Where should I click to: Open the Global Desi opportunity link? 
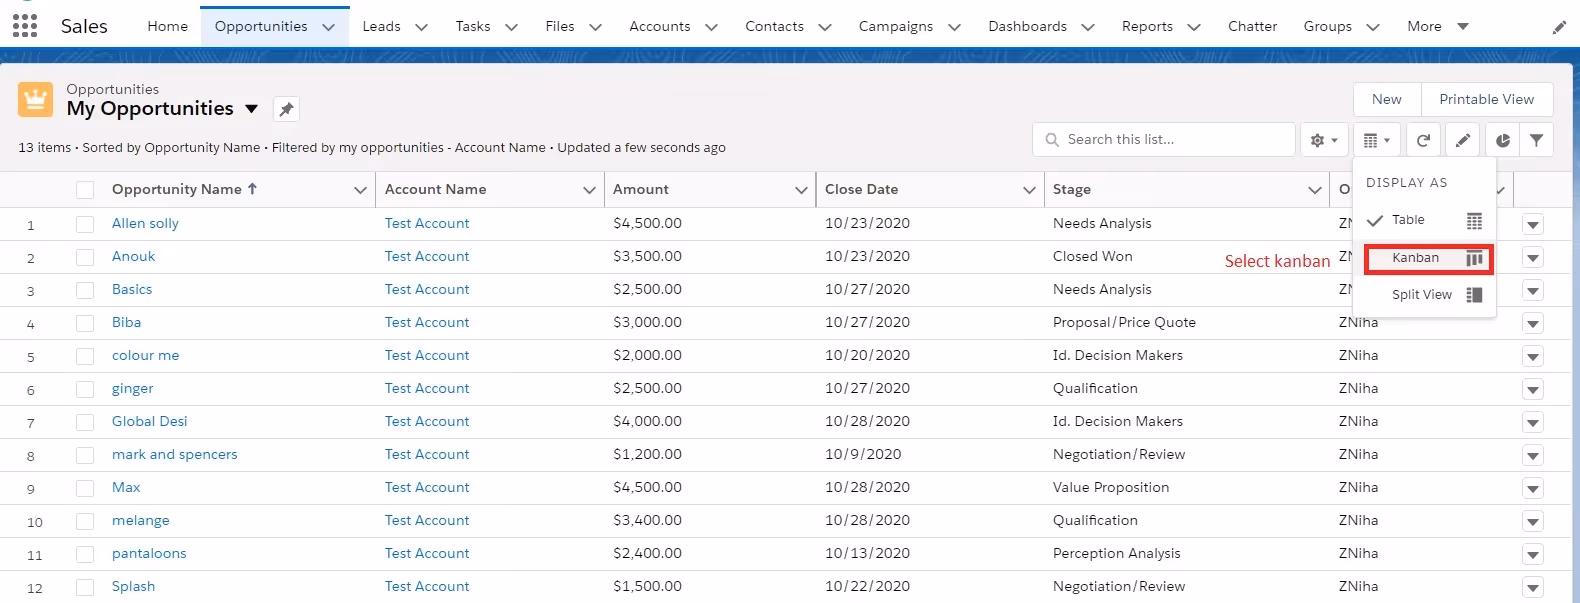click(x=150, y=421)
